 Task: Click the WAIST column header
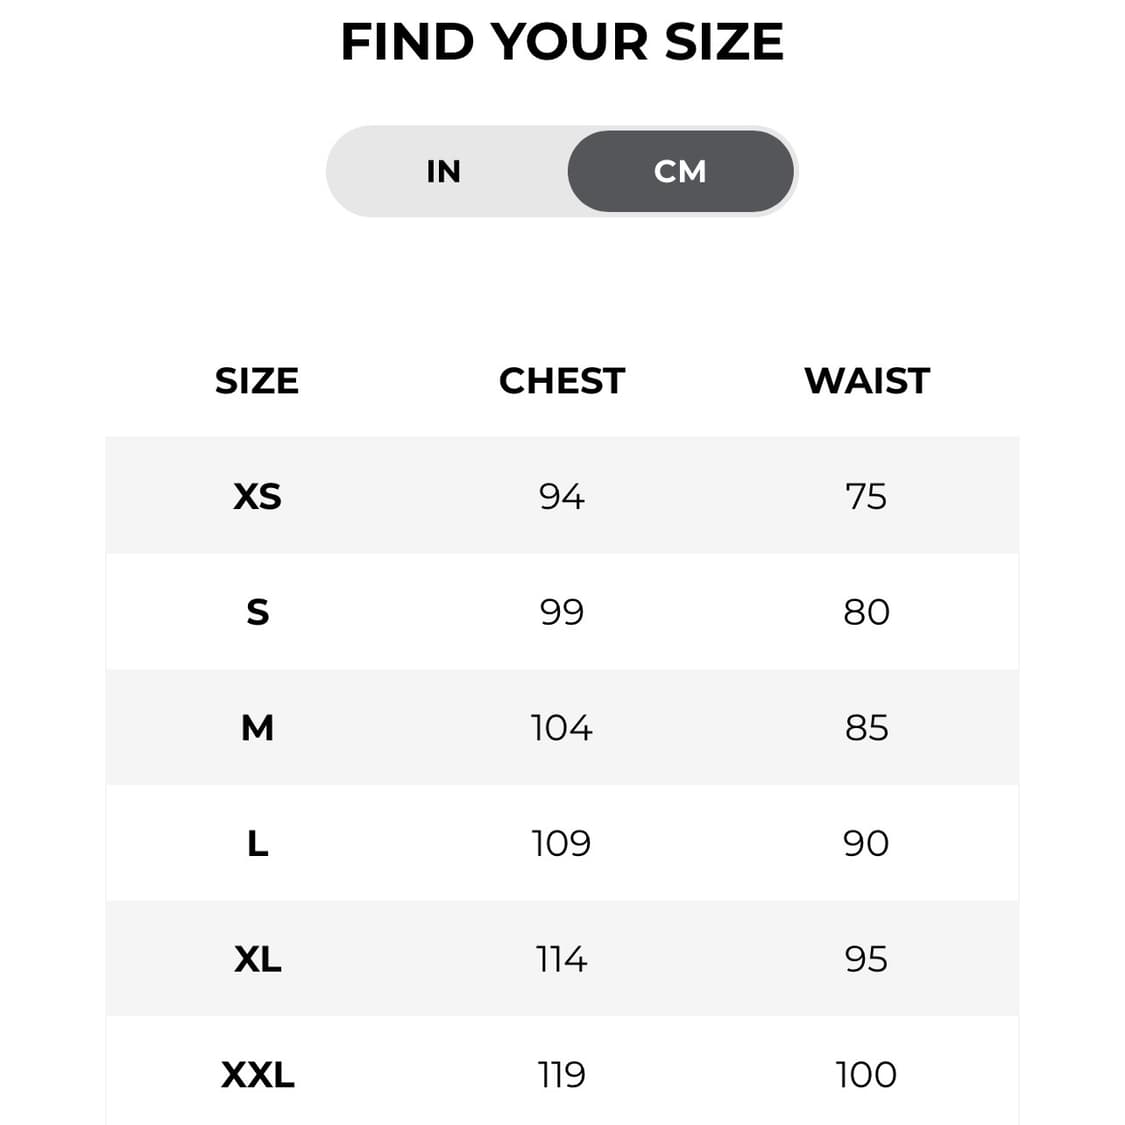click(x=867, y=381)
